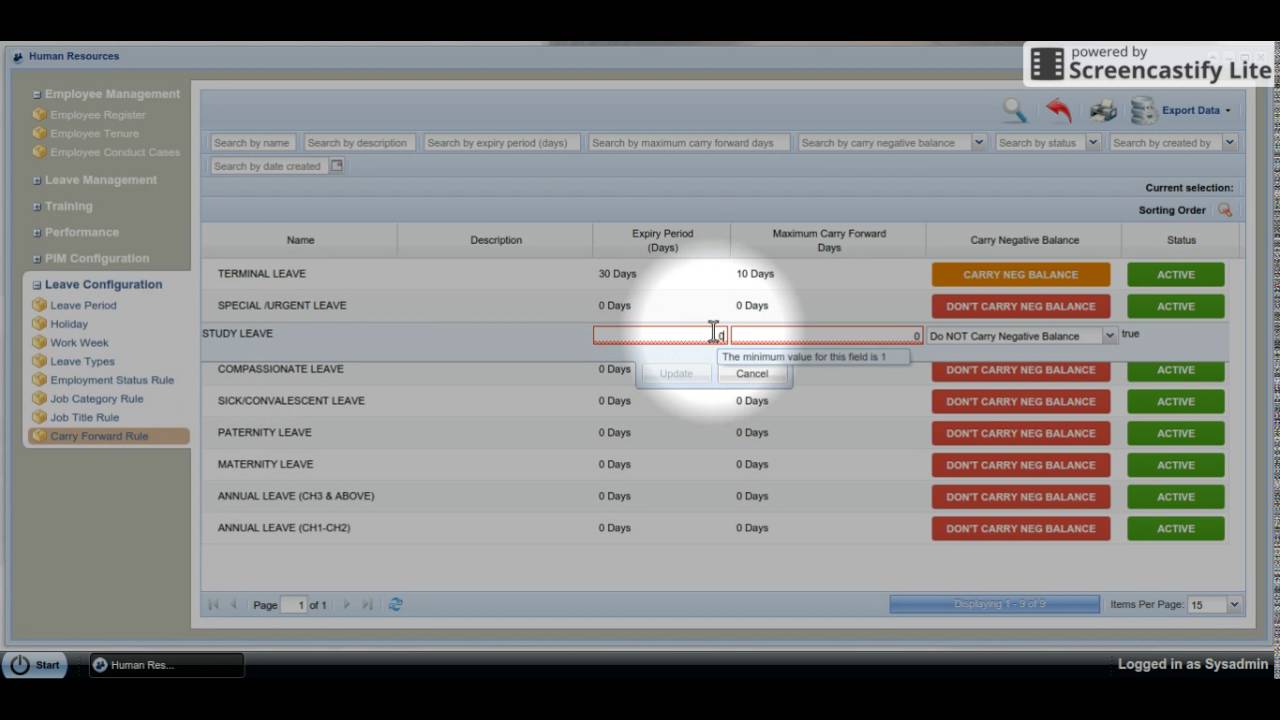This screenshot has width=1280, height=720.
Task: Click Study Leave expiry period input
Action: tap(660, 336)
